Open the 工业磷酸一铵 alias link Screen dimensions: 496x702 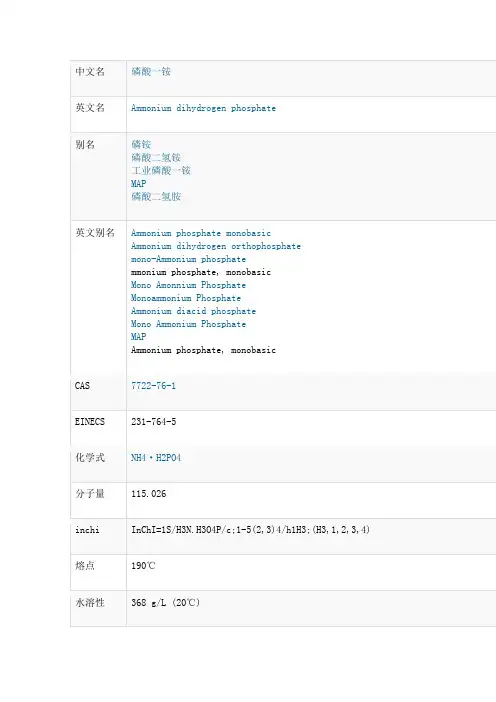[161, 170]
